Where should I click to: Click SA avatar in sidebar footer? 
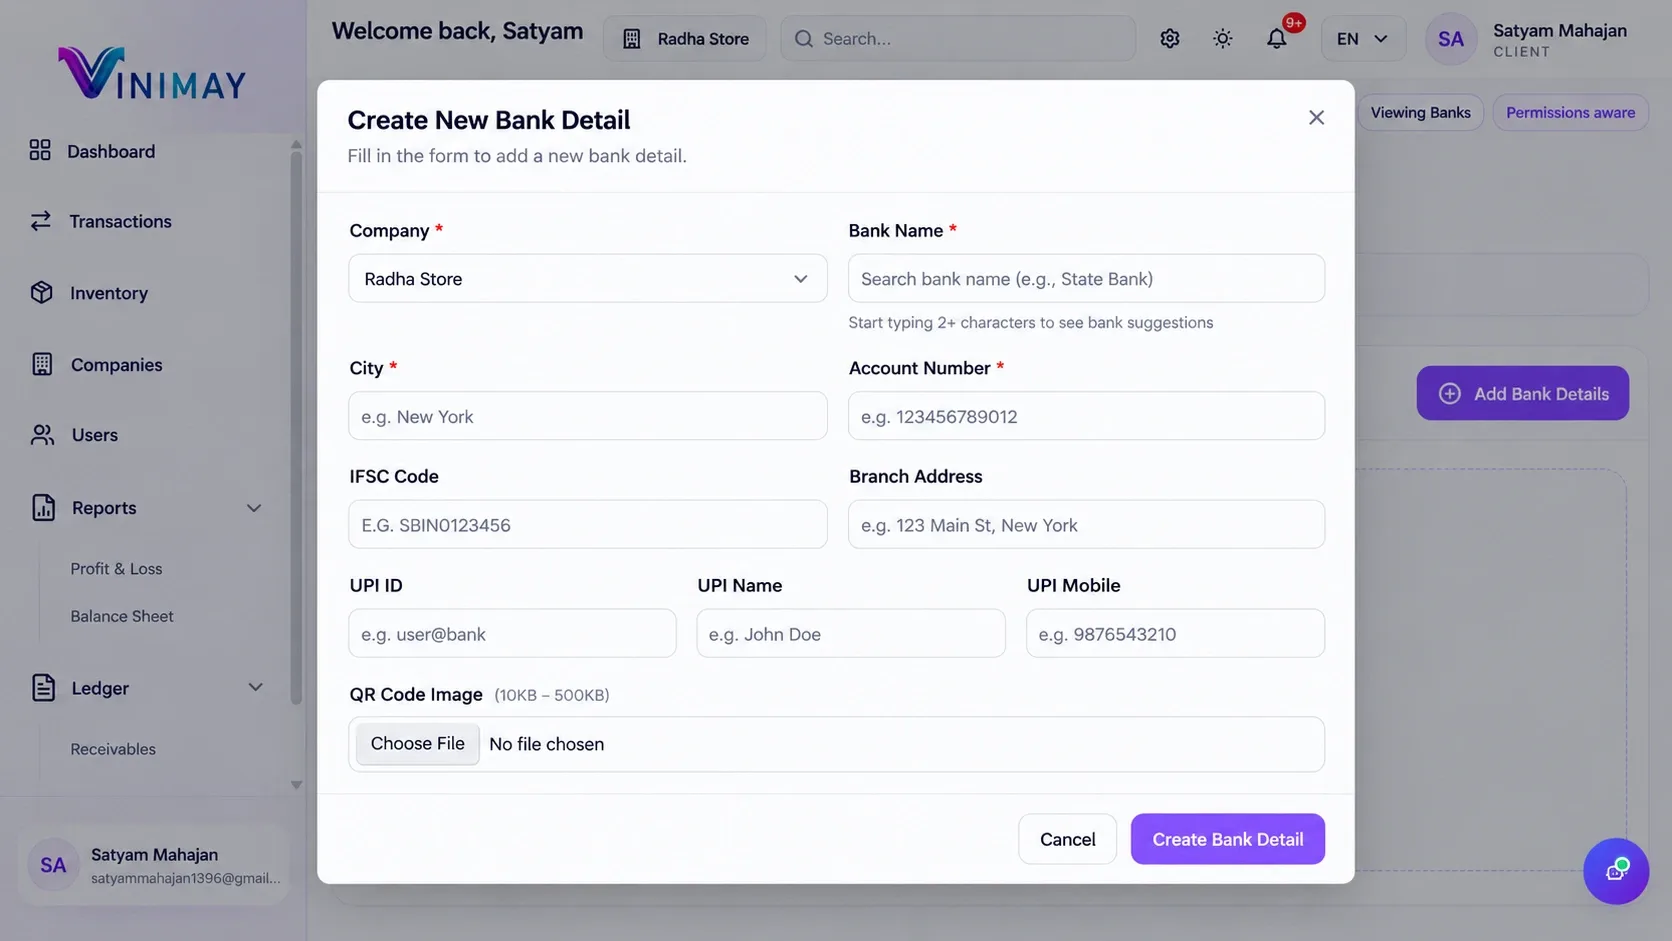click(x=53, y=865)
